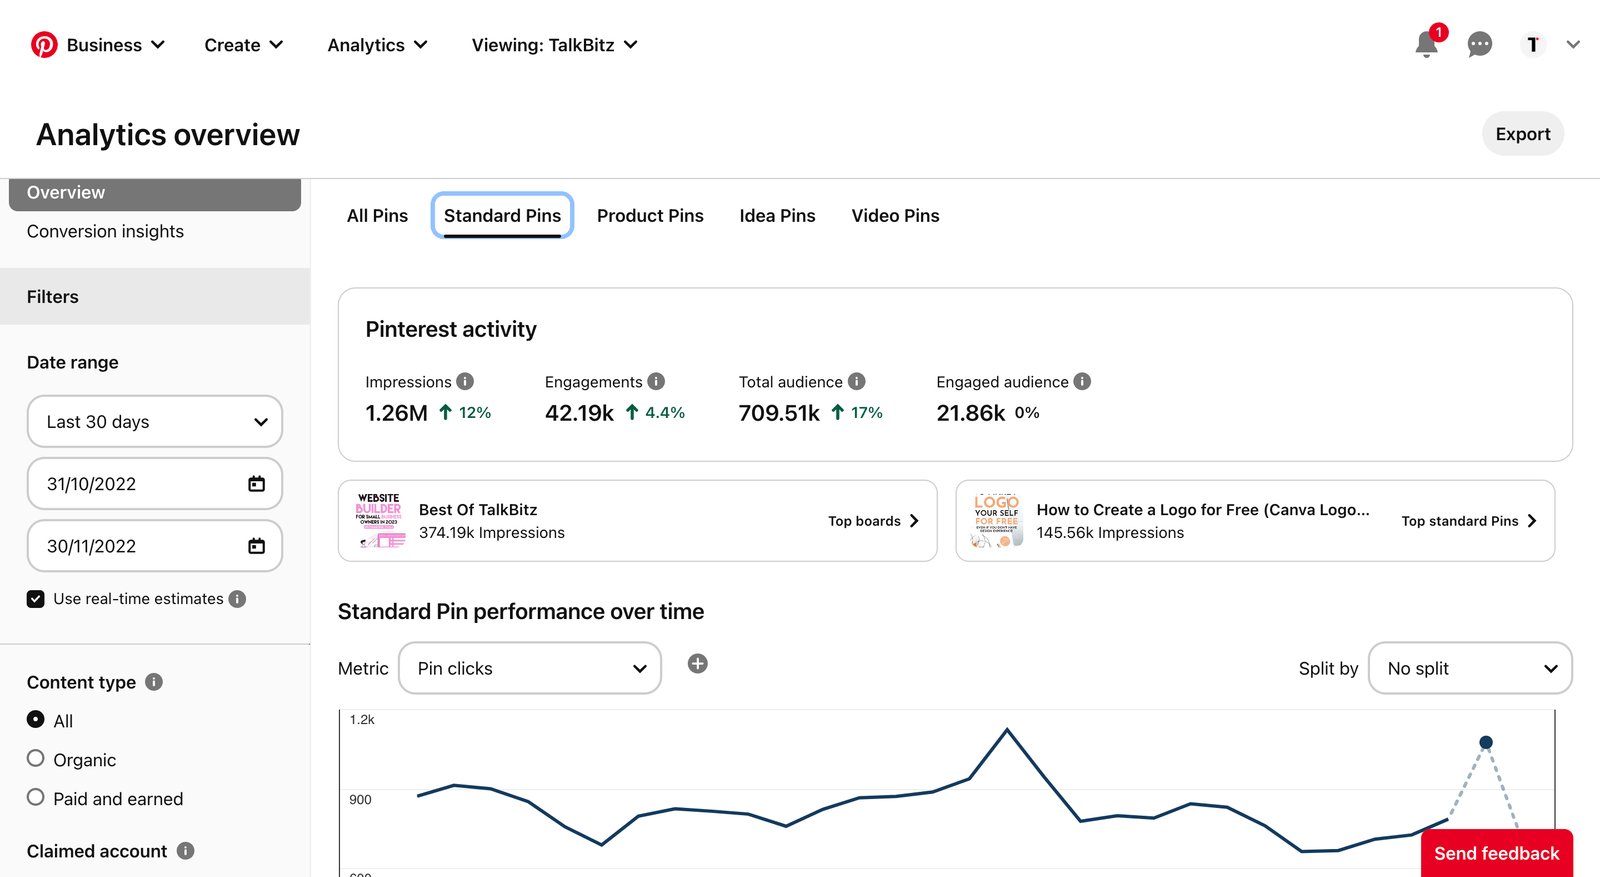Click the Content type info icon

click(x=154, y=682)
